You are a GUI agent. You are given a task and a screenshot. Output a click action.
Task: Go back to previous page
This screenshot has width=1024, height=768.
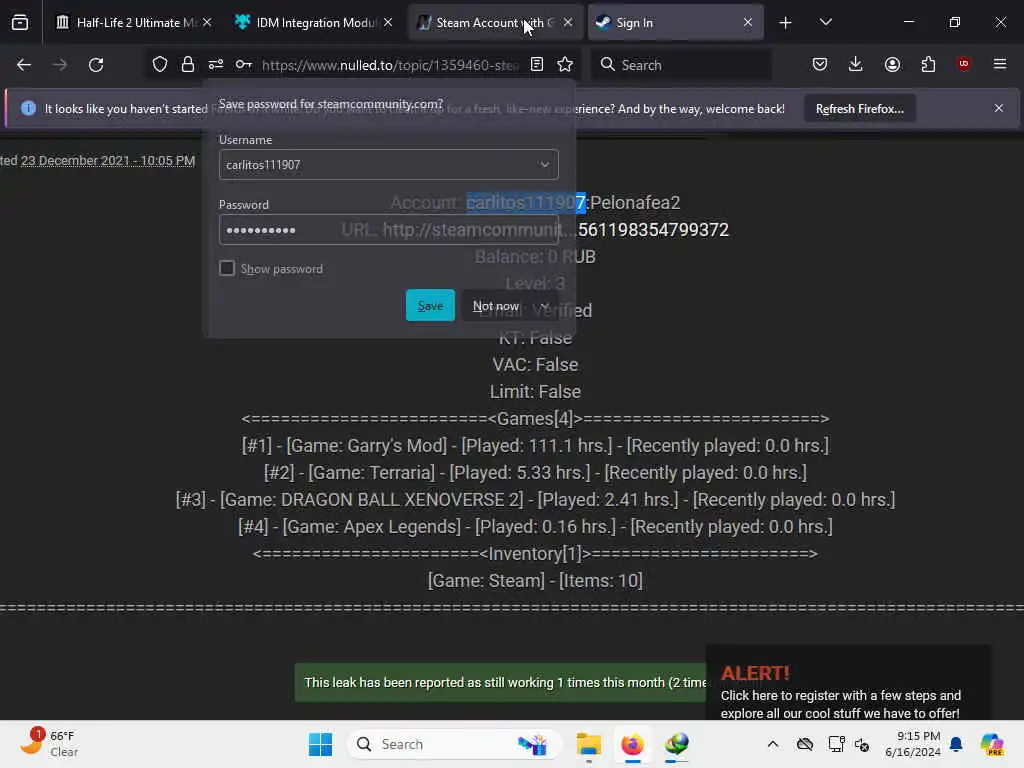pyautogui.click(x=24, y=65)
